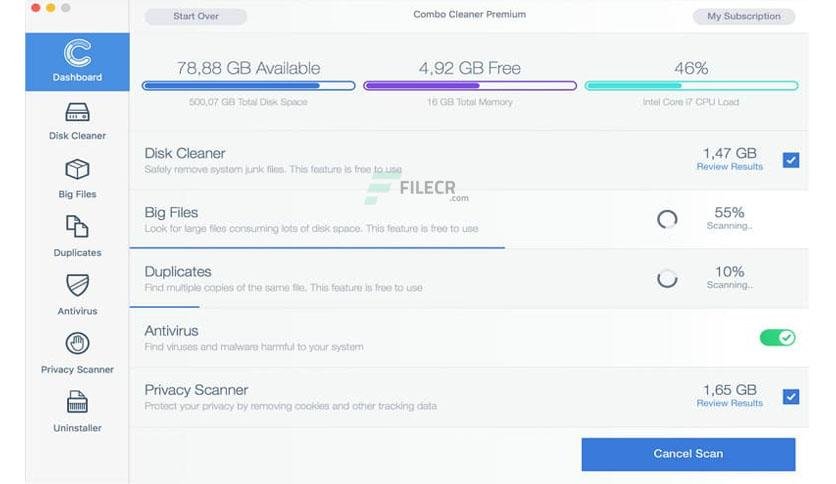Click the Duplicates scanning spinner

[x=667, y=278]
